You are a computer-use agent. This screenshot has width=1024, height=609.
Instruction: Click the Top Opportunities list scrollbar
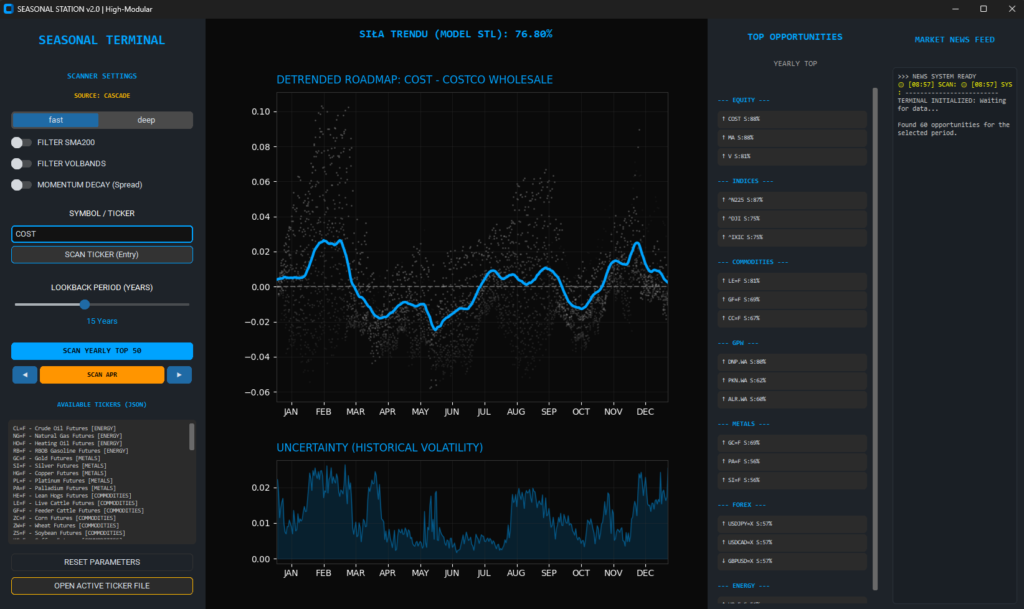(877, 300)
